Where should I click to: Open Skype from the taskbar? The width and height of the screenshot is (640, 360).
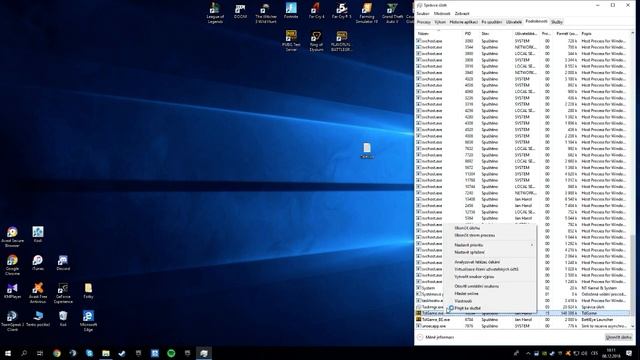[x=89, y=353]
